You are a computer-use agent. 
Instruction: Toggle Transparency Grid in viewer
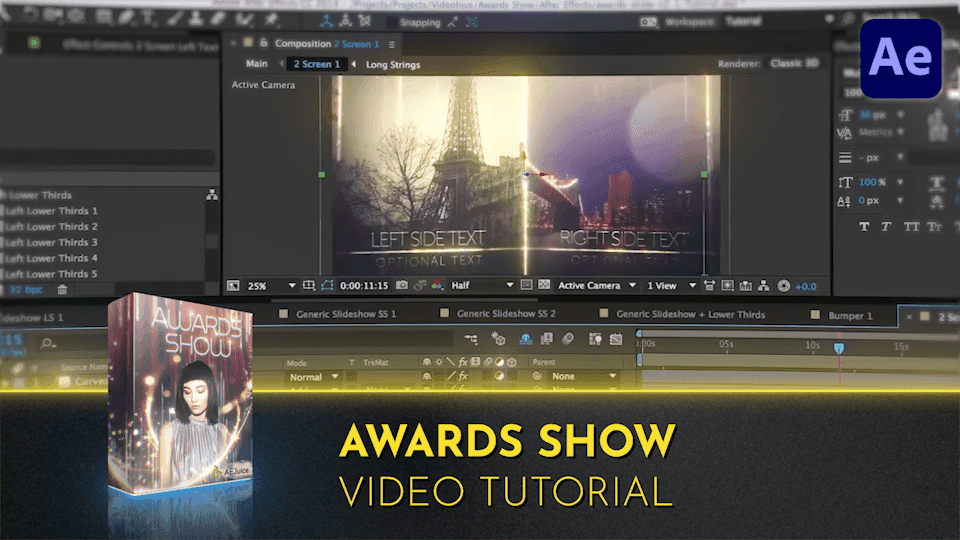tap(544, 285)
